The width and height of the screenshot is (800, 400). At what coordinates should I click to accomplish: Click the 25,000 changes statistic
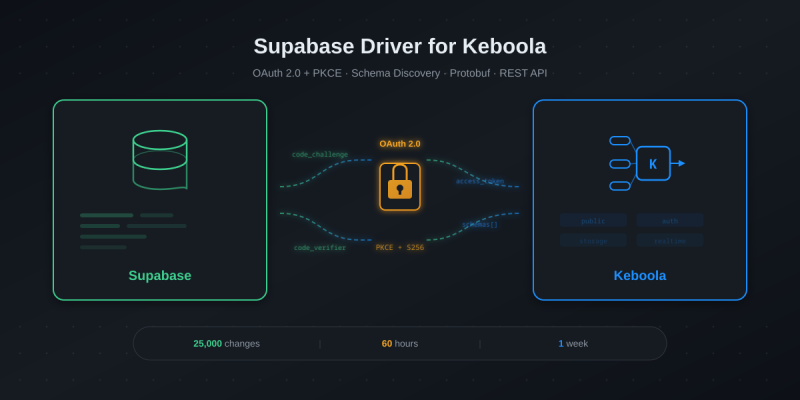click(226, 344)
